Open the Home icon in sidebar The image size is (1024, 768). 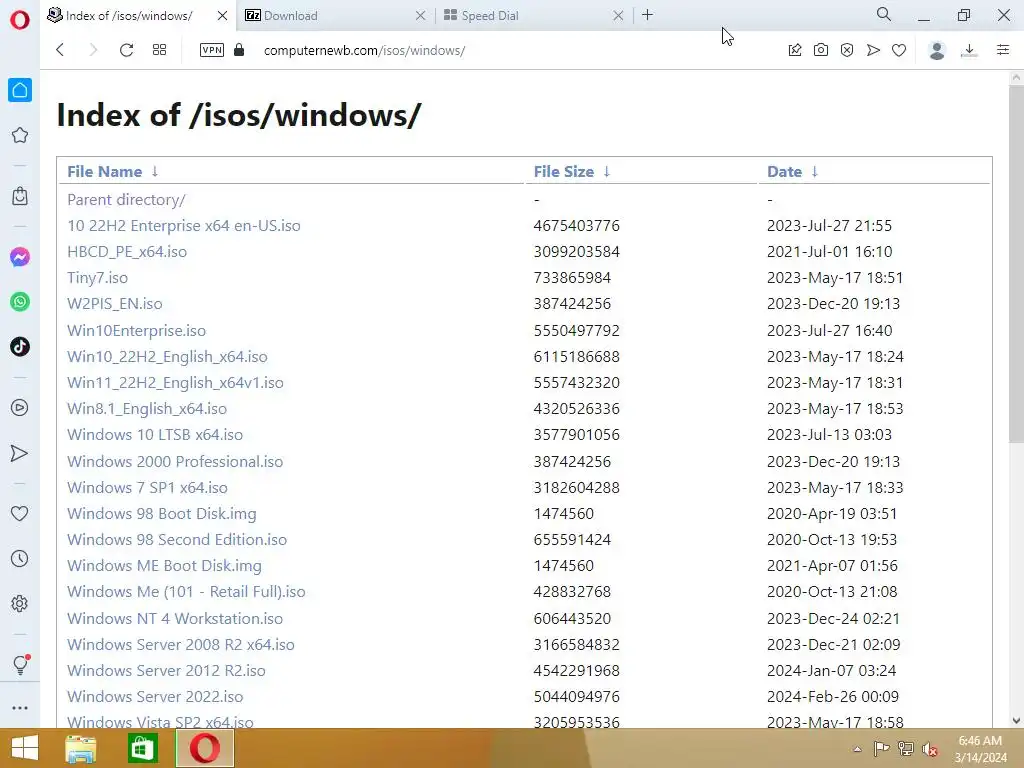(x=20, y=90)
